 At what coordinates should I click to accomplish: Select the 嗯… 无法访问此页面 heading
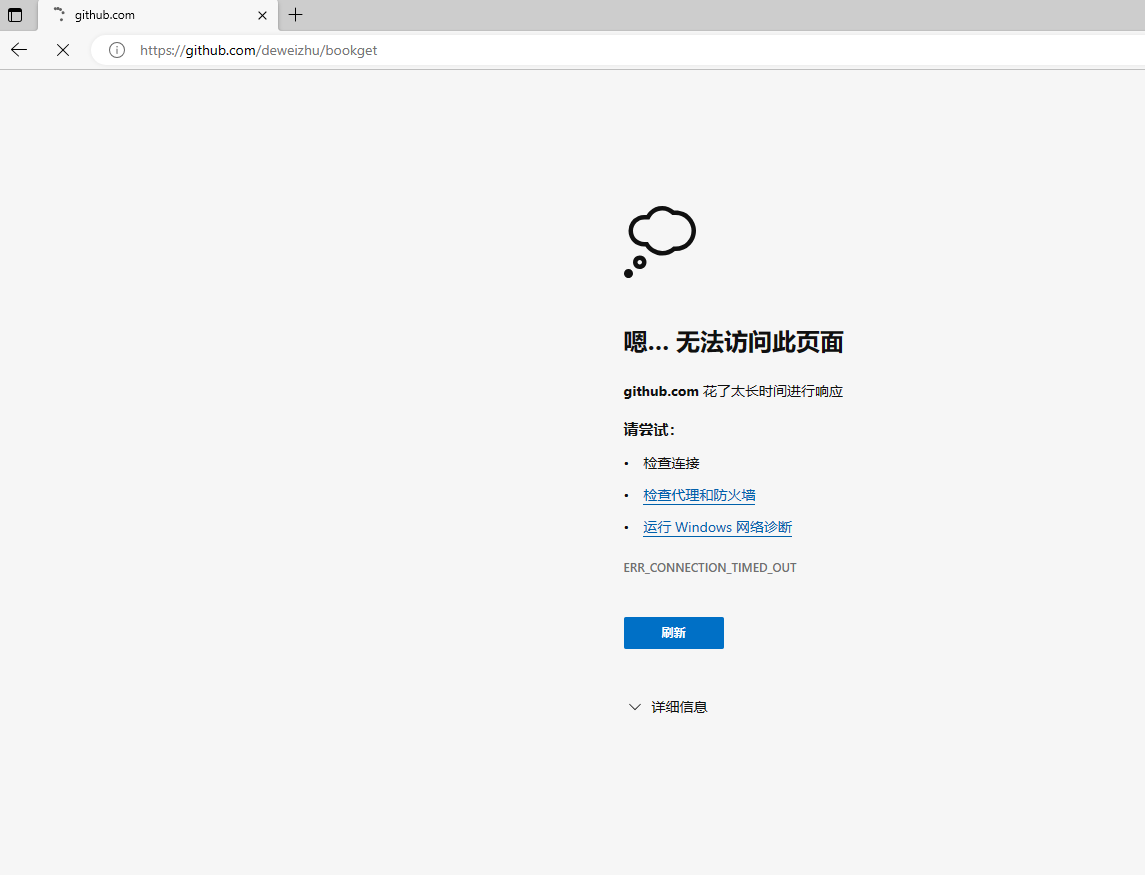pos(733,342)
